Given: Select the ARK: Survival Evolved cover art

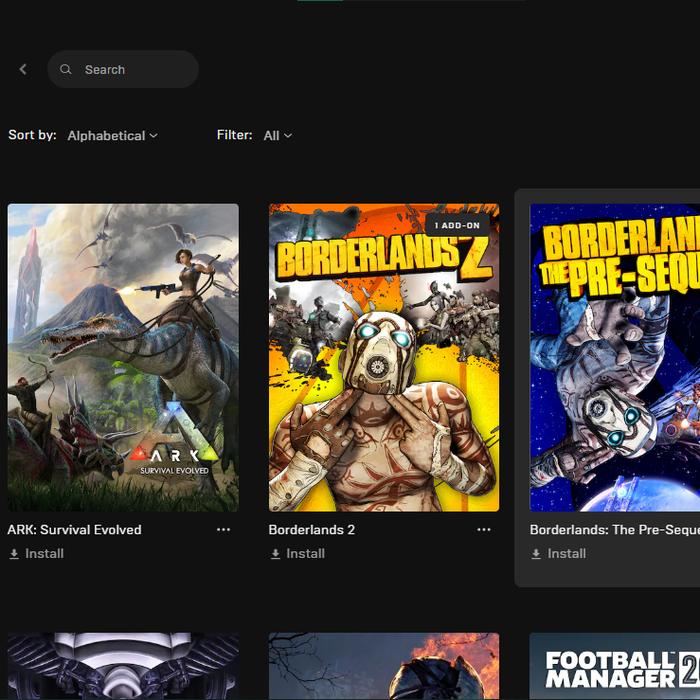Looking at the screenshot, I should (123, 358).
